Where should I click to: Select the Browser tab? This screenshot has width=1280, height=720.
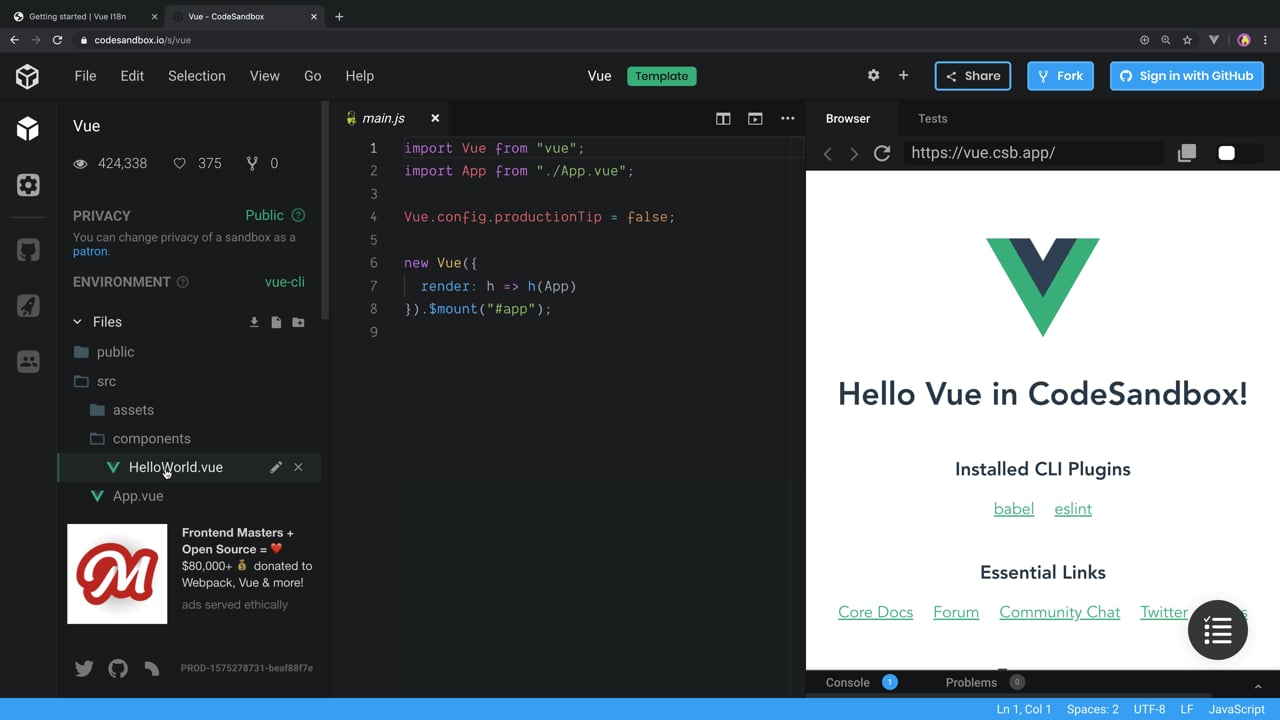848,118
